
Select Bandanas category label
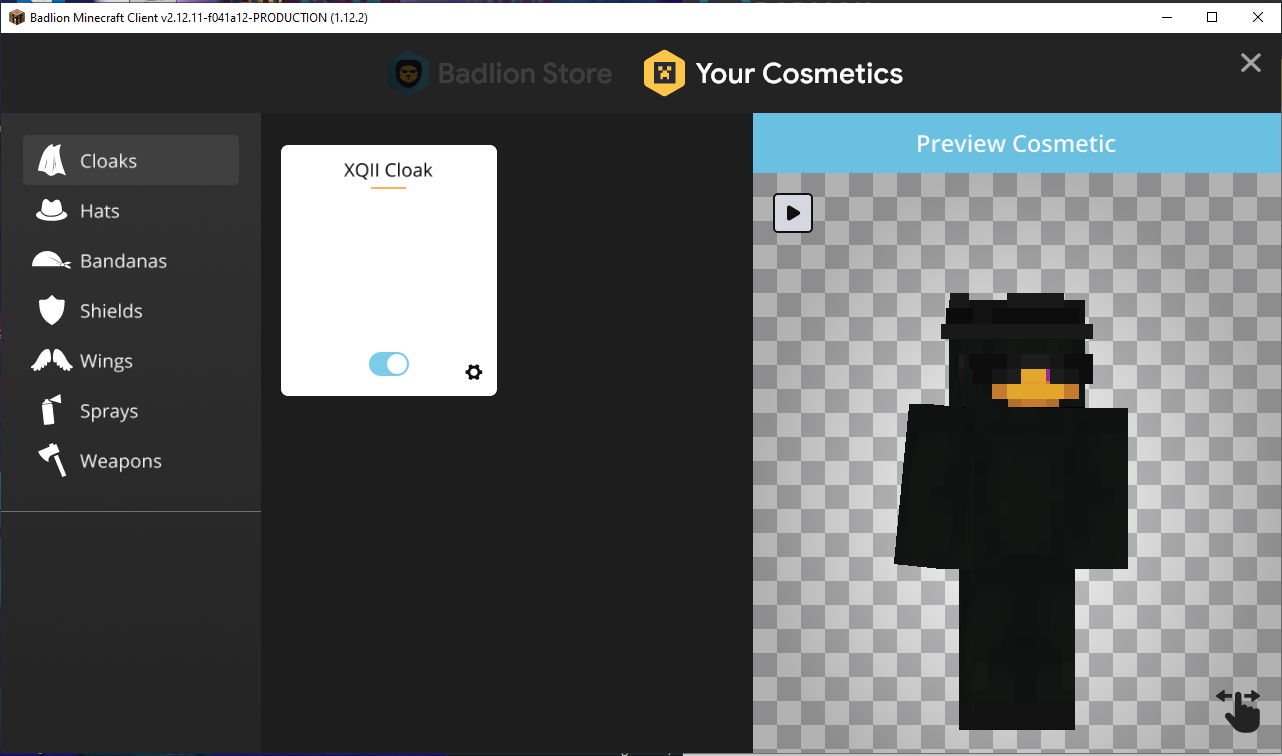(x=123, y=261)
